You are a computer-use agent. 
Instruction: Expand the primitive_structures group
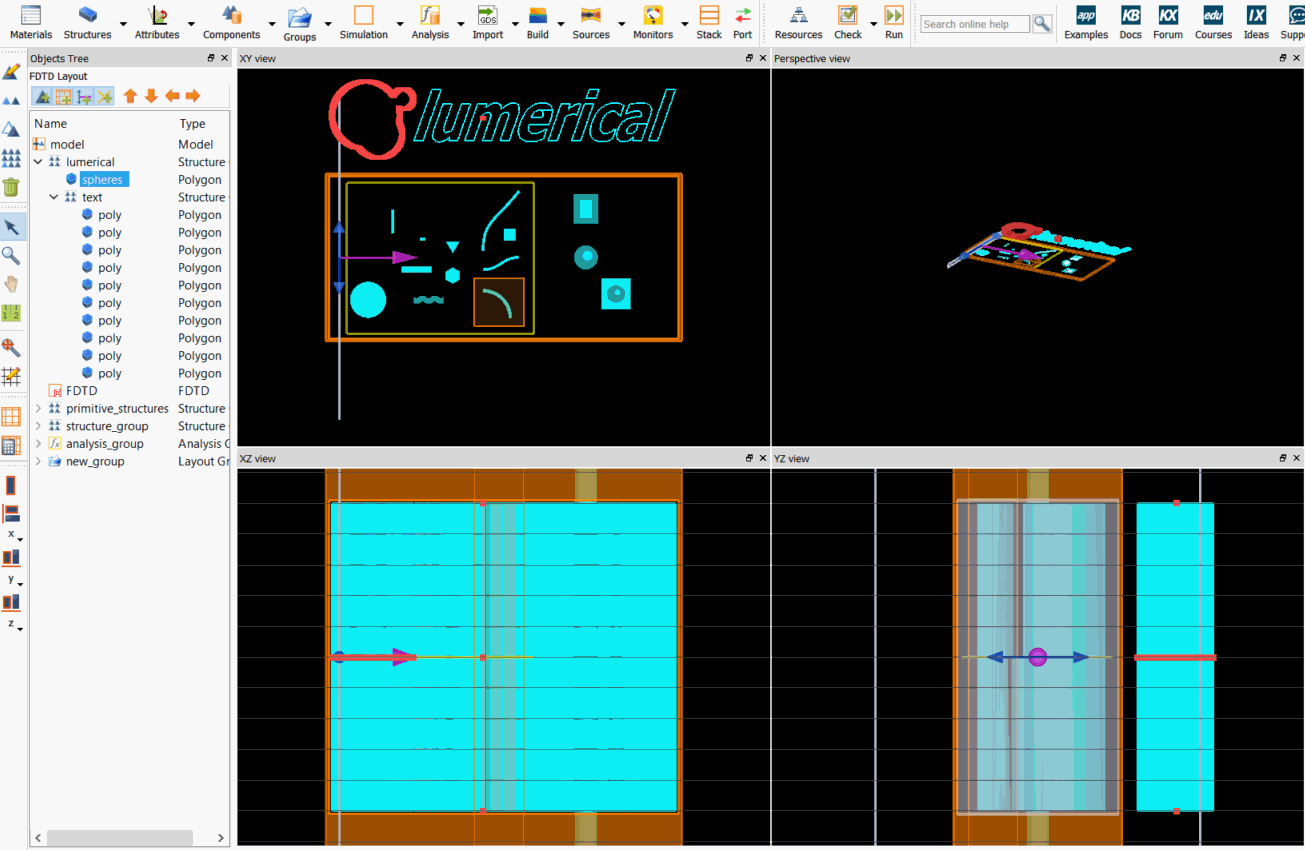[38, 408]
